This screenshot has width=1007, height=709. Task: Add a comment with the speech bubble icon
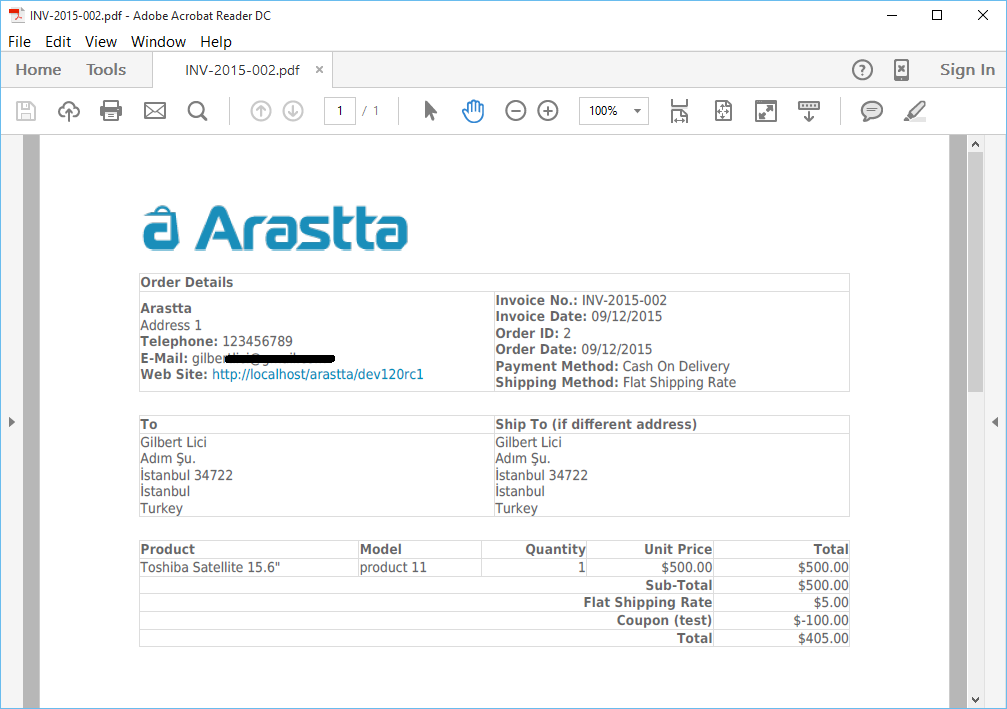pos(871,111)
